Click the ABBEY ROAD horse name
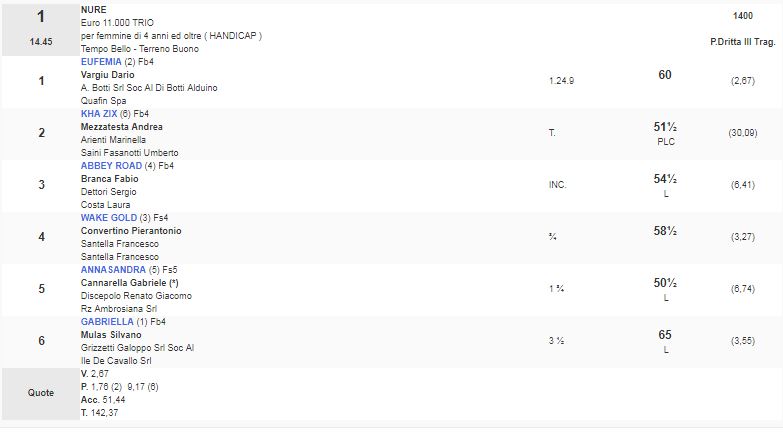This screenshot has width=783, height=432. click(110, 166)
